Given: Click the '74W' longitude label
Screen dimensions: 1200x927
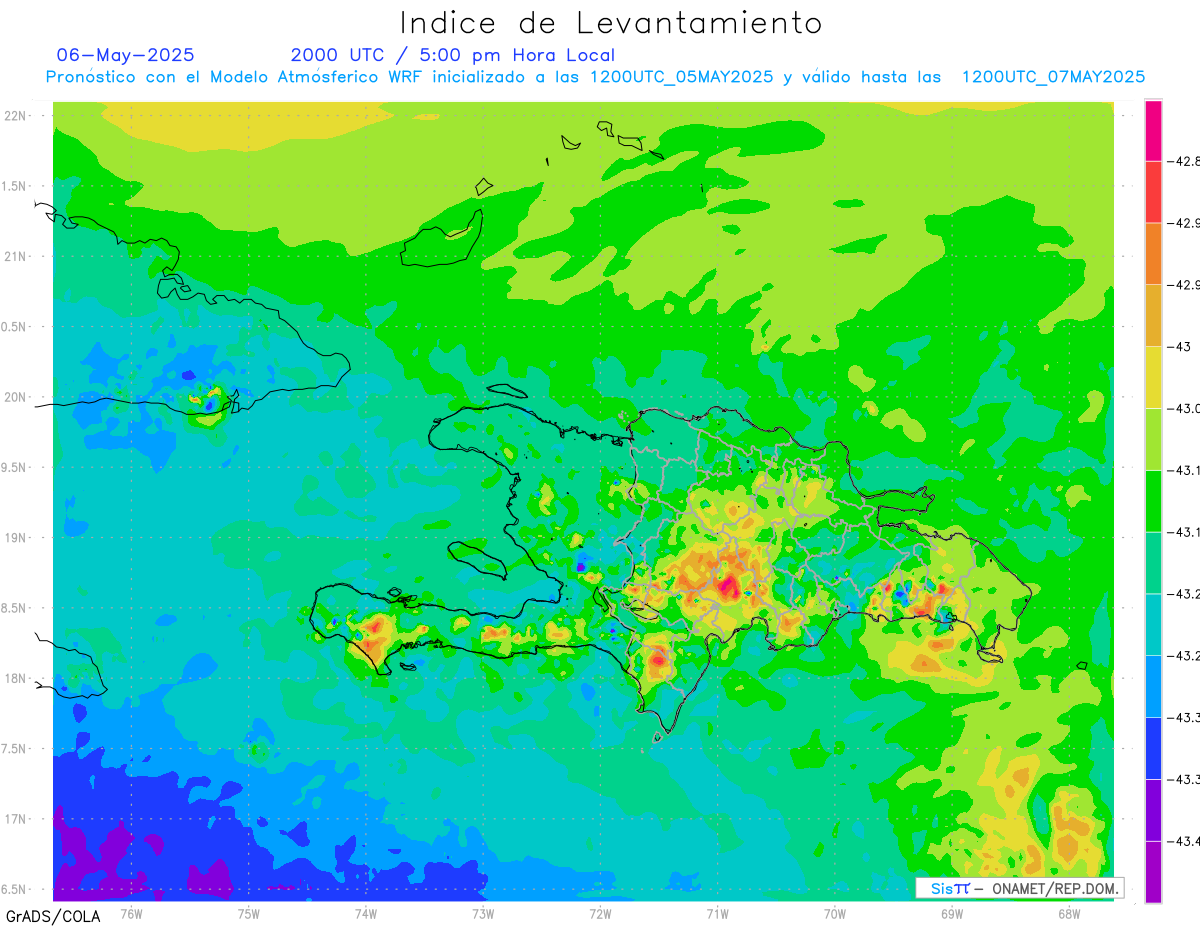Looking at the screenshot, I should pyautogui.click(x=365, y=913).
